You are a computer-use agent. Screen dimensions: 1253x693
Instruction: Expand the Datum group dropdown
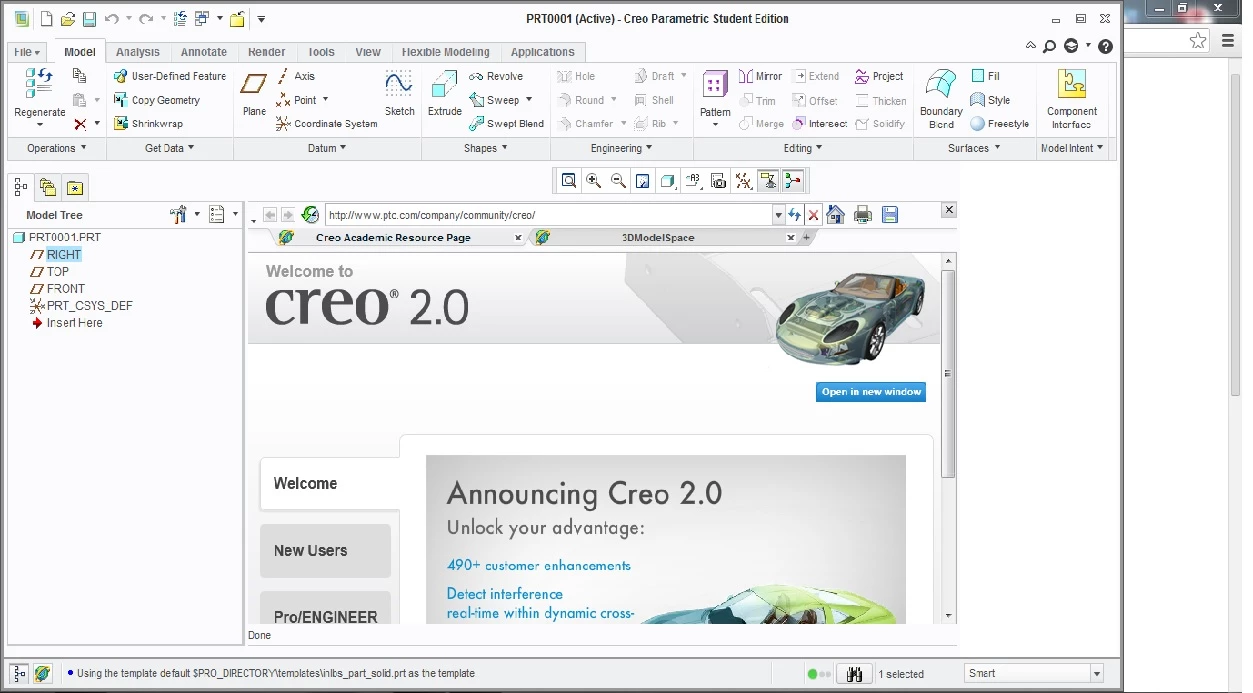pyautogui.click(x=327, y=148)
